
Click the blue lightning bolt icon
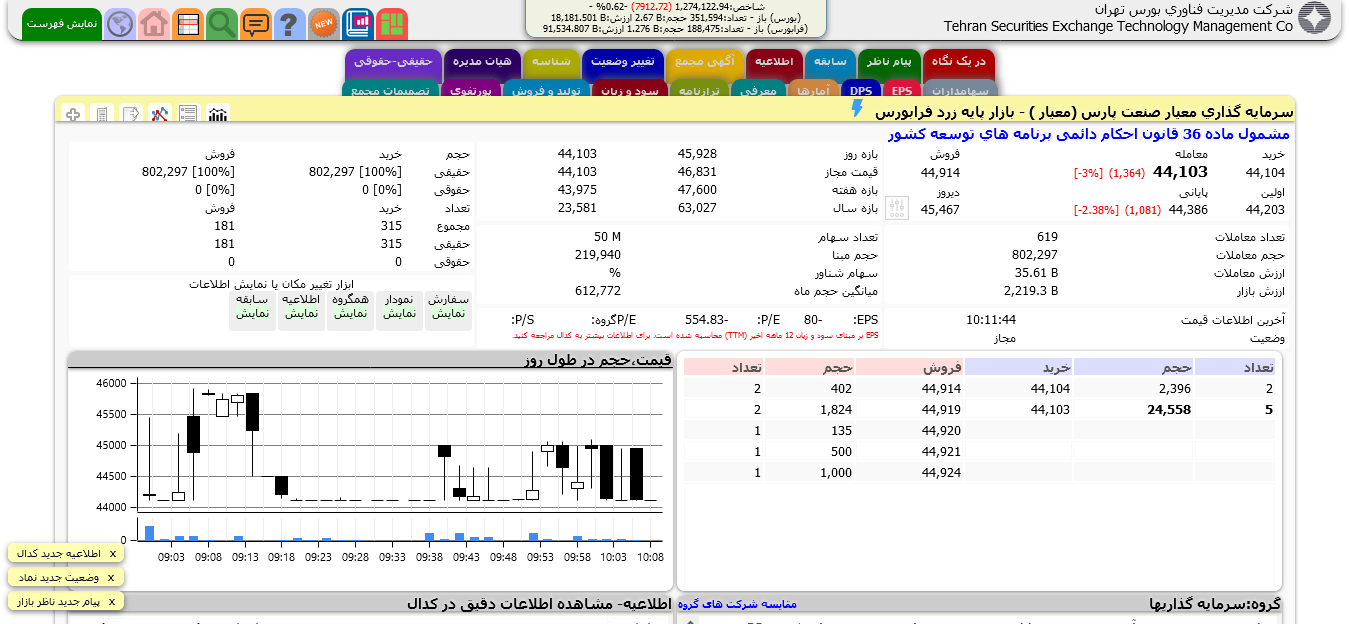(x=857, y=109)
